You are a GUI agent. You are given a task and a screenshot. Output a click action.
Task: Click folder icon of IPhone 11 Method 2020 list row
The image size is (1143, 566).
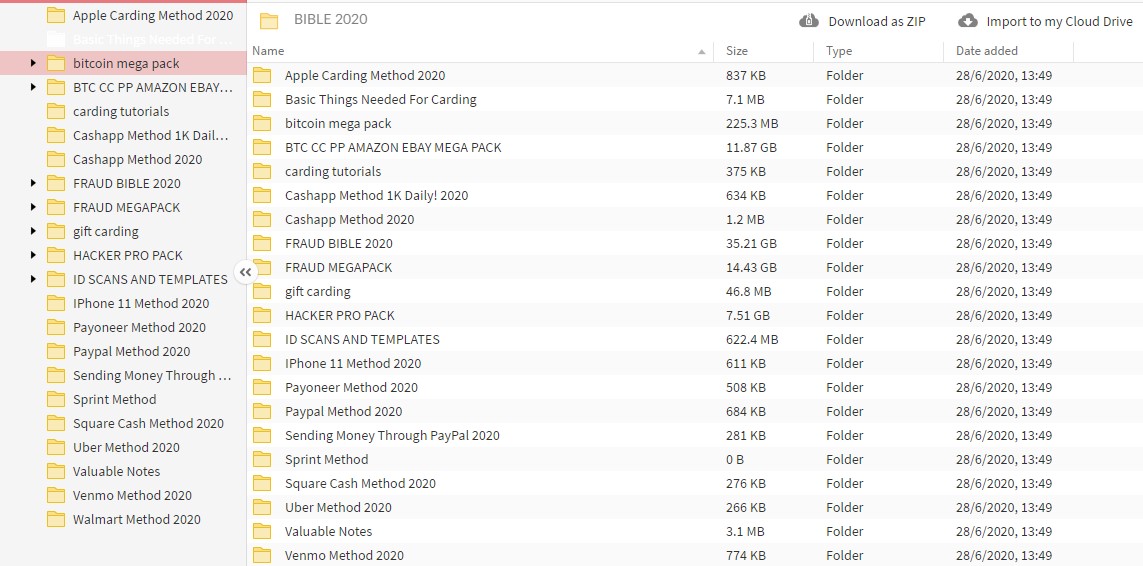point(262,363)
